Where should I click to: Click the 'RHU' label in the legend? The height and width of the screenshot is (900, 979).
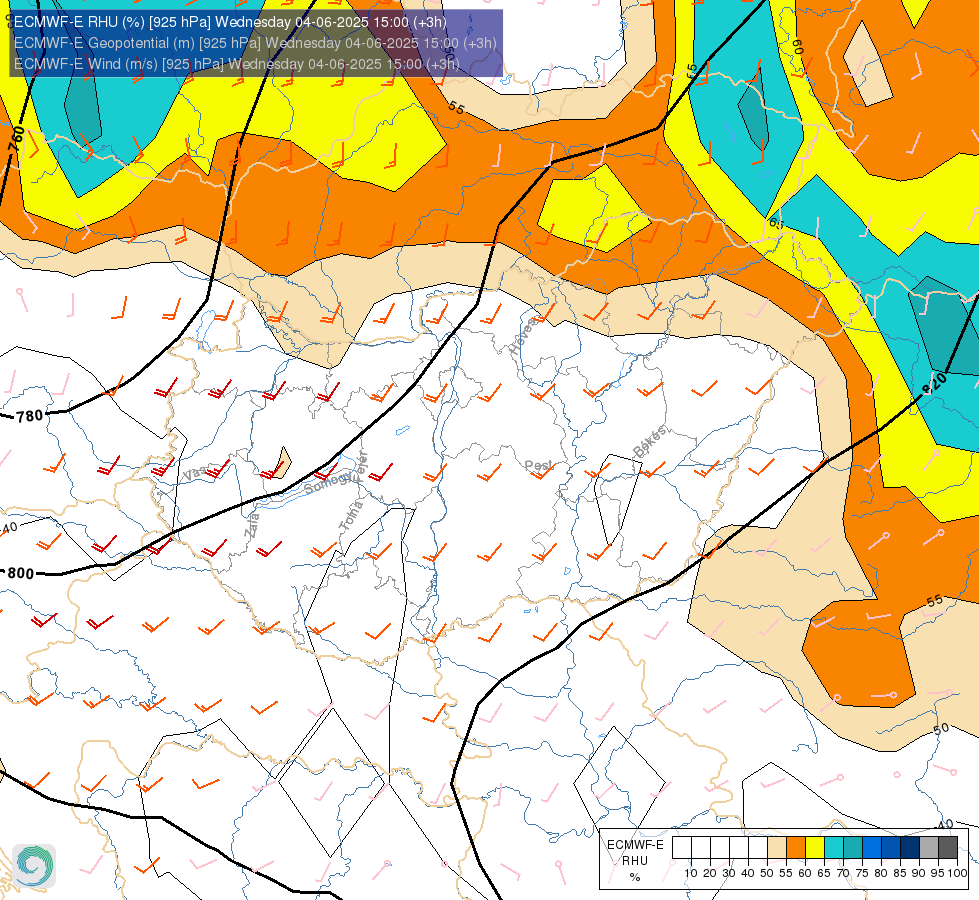(x=635, y=861)
